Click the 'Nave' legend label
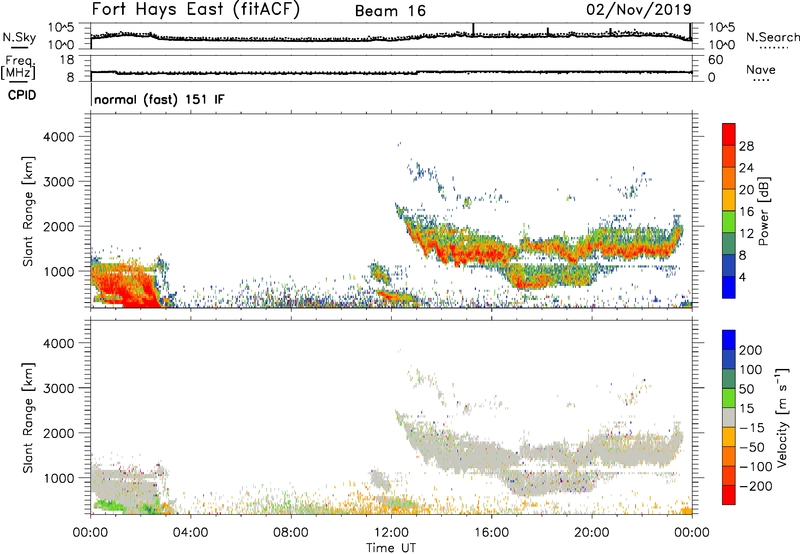This screenshot has width=800, height=554. (x=761, y=70)
